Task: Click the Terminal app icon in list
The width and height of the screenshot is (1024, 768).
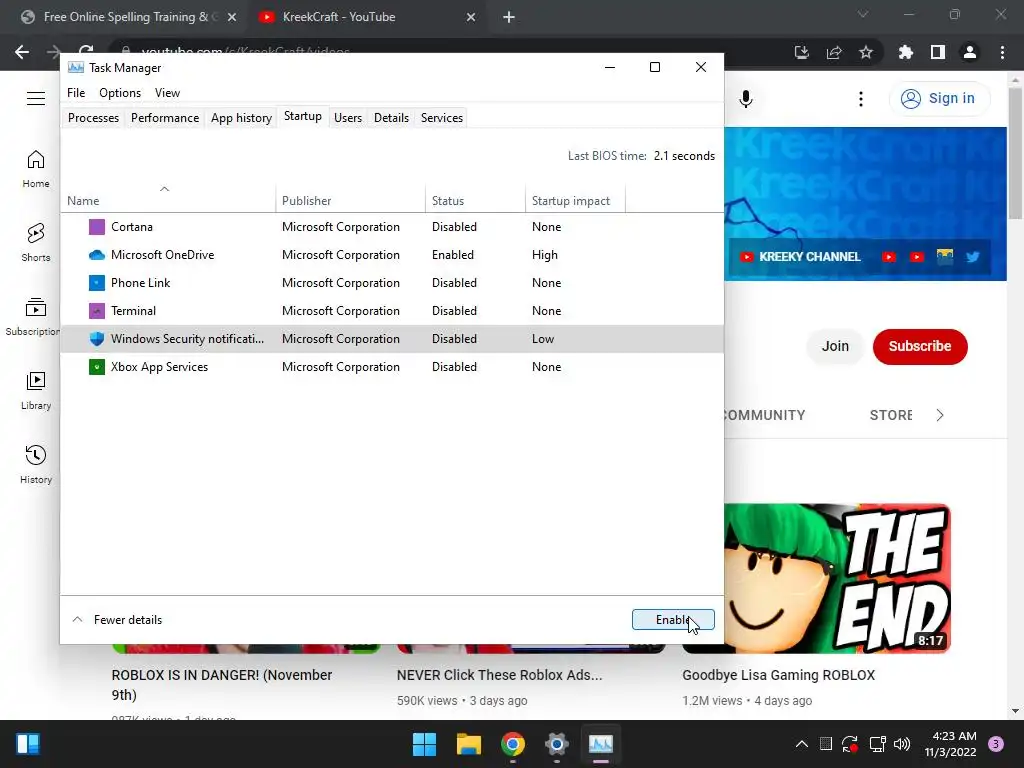Action: (x=97, y=311)
